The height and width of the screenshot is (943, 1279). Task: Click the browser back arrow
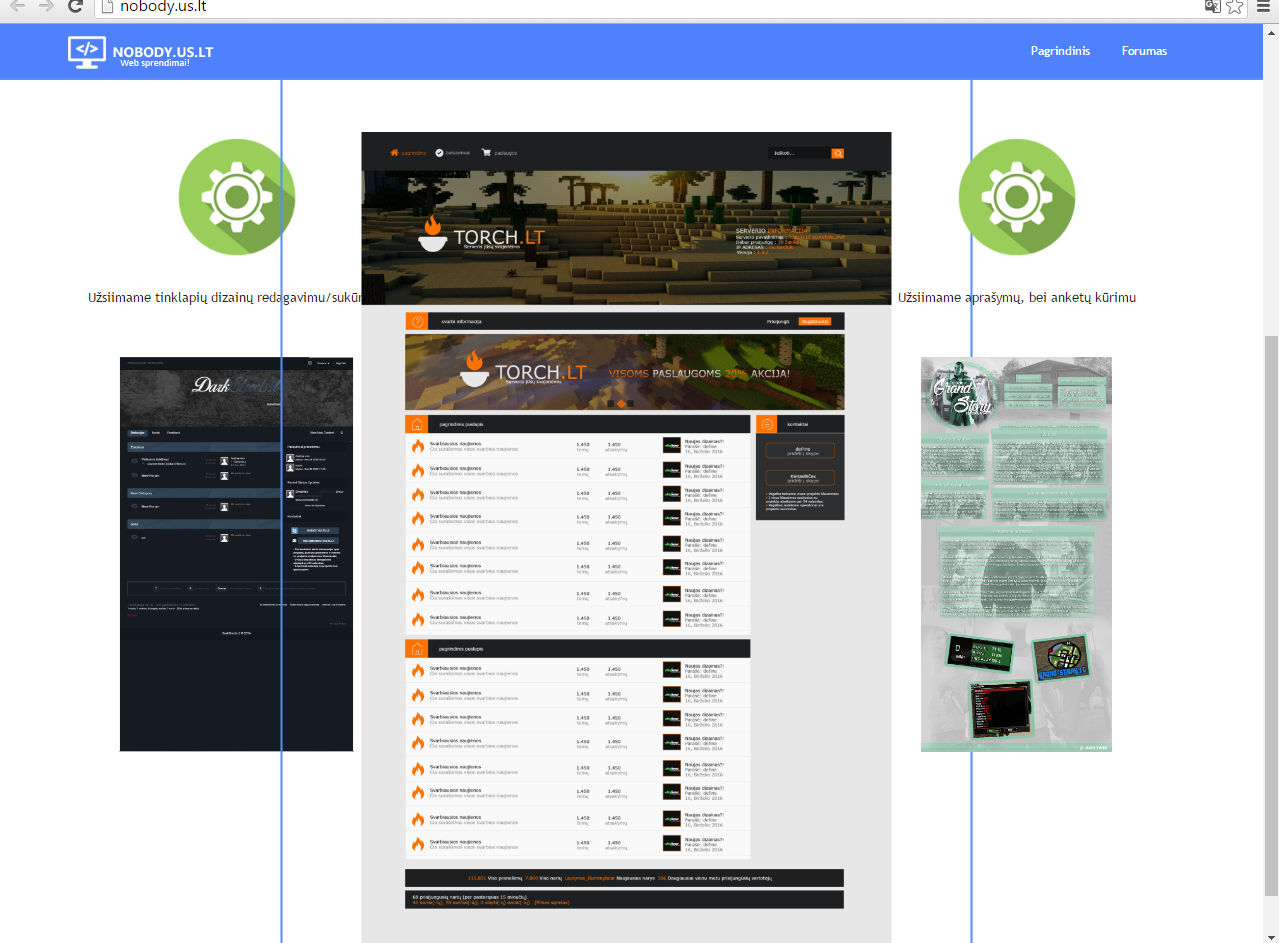point(18,6)
